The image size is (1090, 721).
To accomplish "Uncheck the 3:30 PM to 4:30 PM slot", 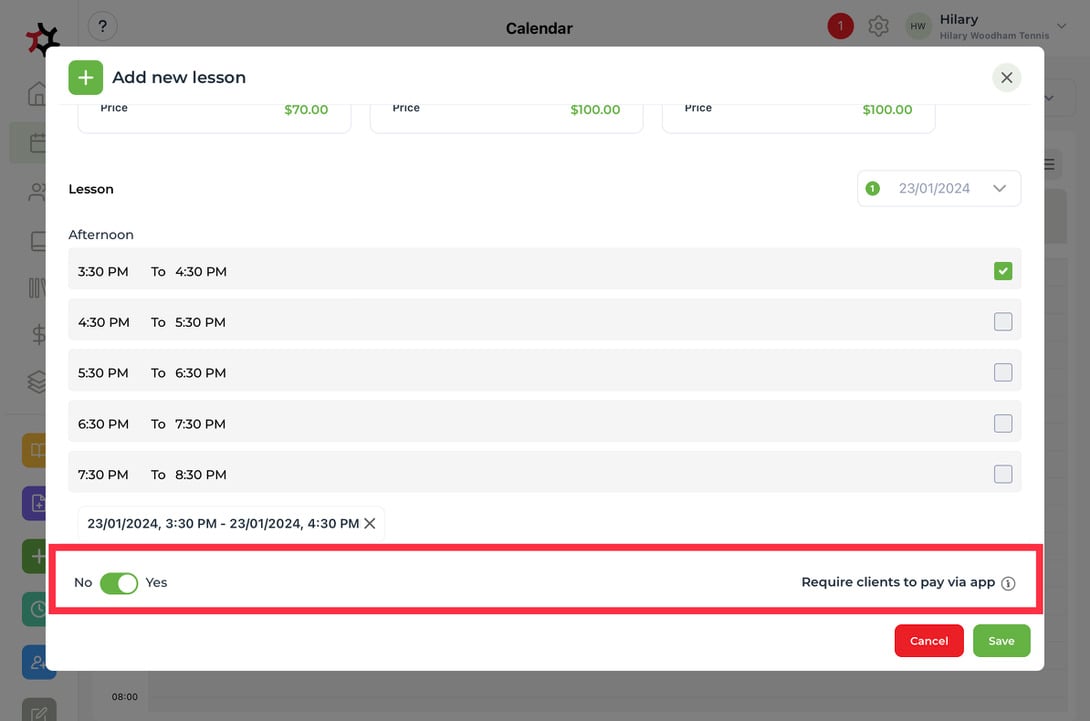I will tap(1002, 271).
